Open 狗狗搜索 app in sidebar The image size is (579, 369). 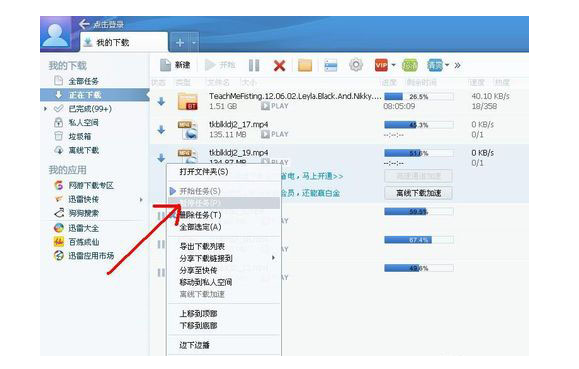point(83,213)
